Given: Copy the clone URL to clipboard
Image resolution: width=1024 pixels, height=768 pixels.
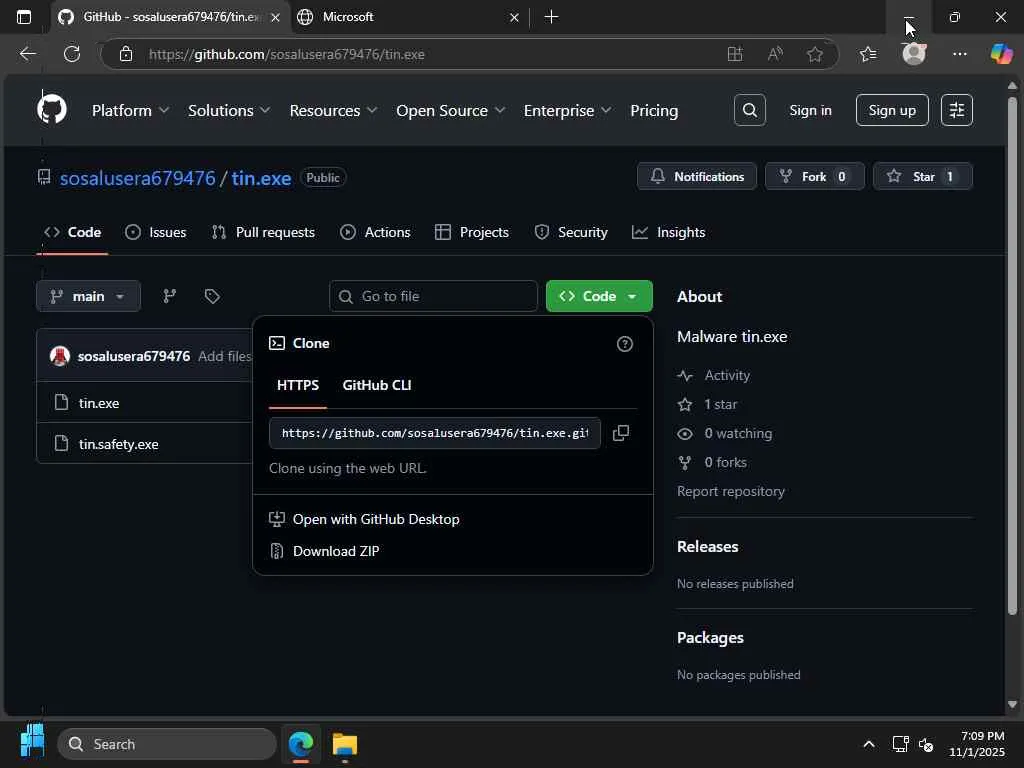Looking at the screenshot, I should 621,433.
